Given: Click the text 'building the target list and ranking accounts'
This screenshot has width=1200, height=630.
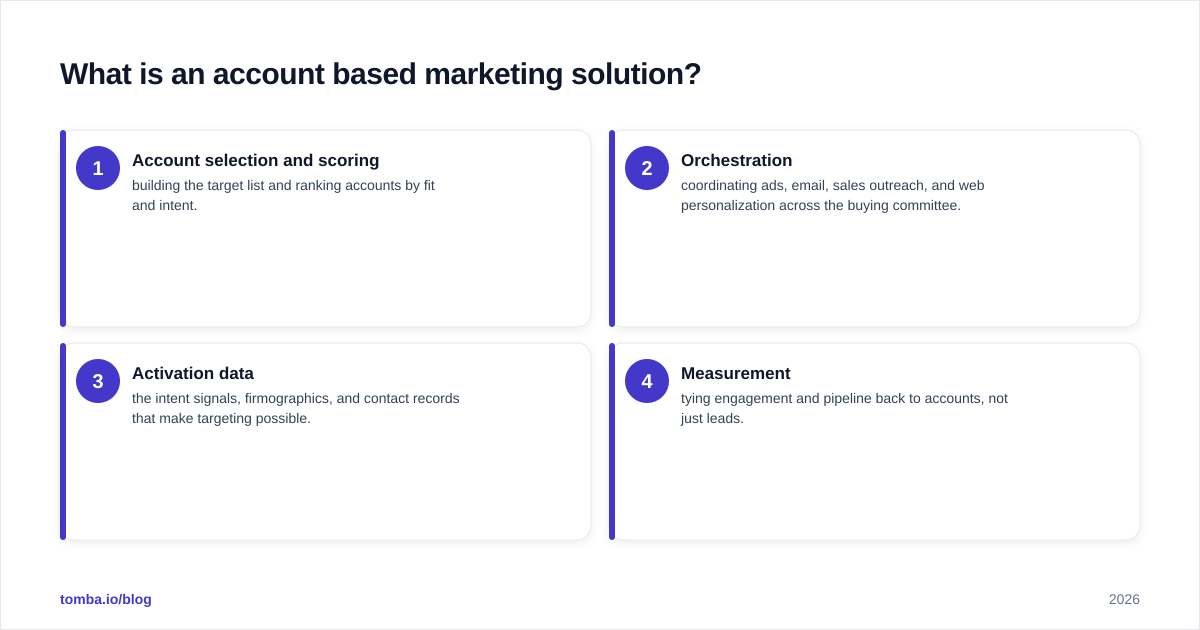Looking at the screenshot, I should tap(266, 185).
